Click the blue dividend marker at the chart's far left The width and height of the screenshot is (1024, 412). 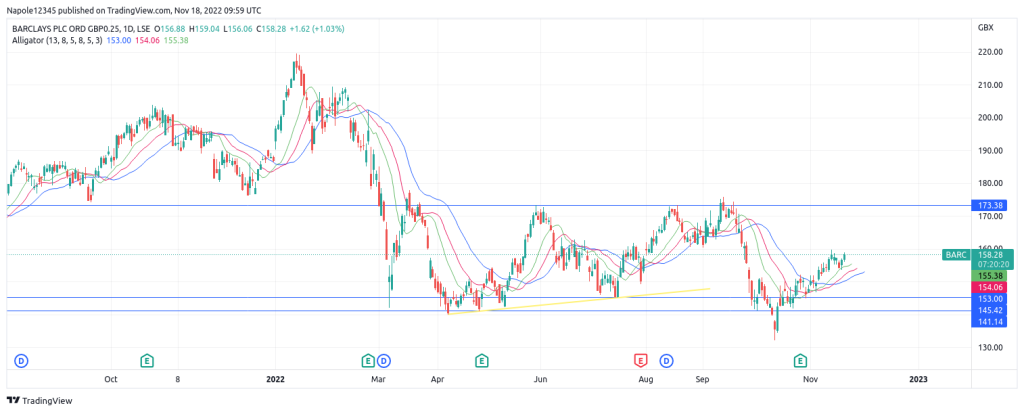coord(21,360)
